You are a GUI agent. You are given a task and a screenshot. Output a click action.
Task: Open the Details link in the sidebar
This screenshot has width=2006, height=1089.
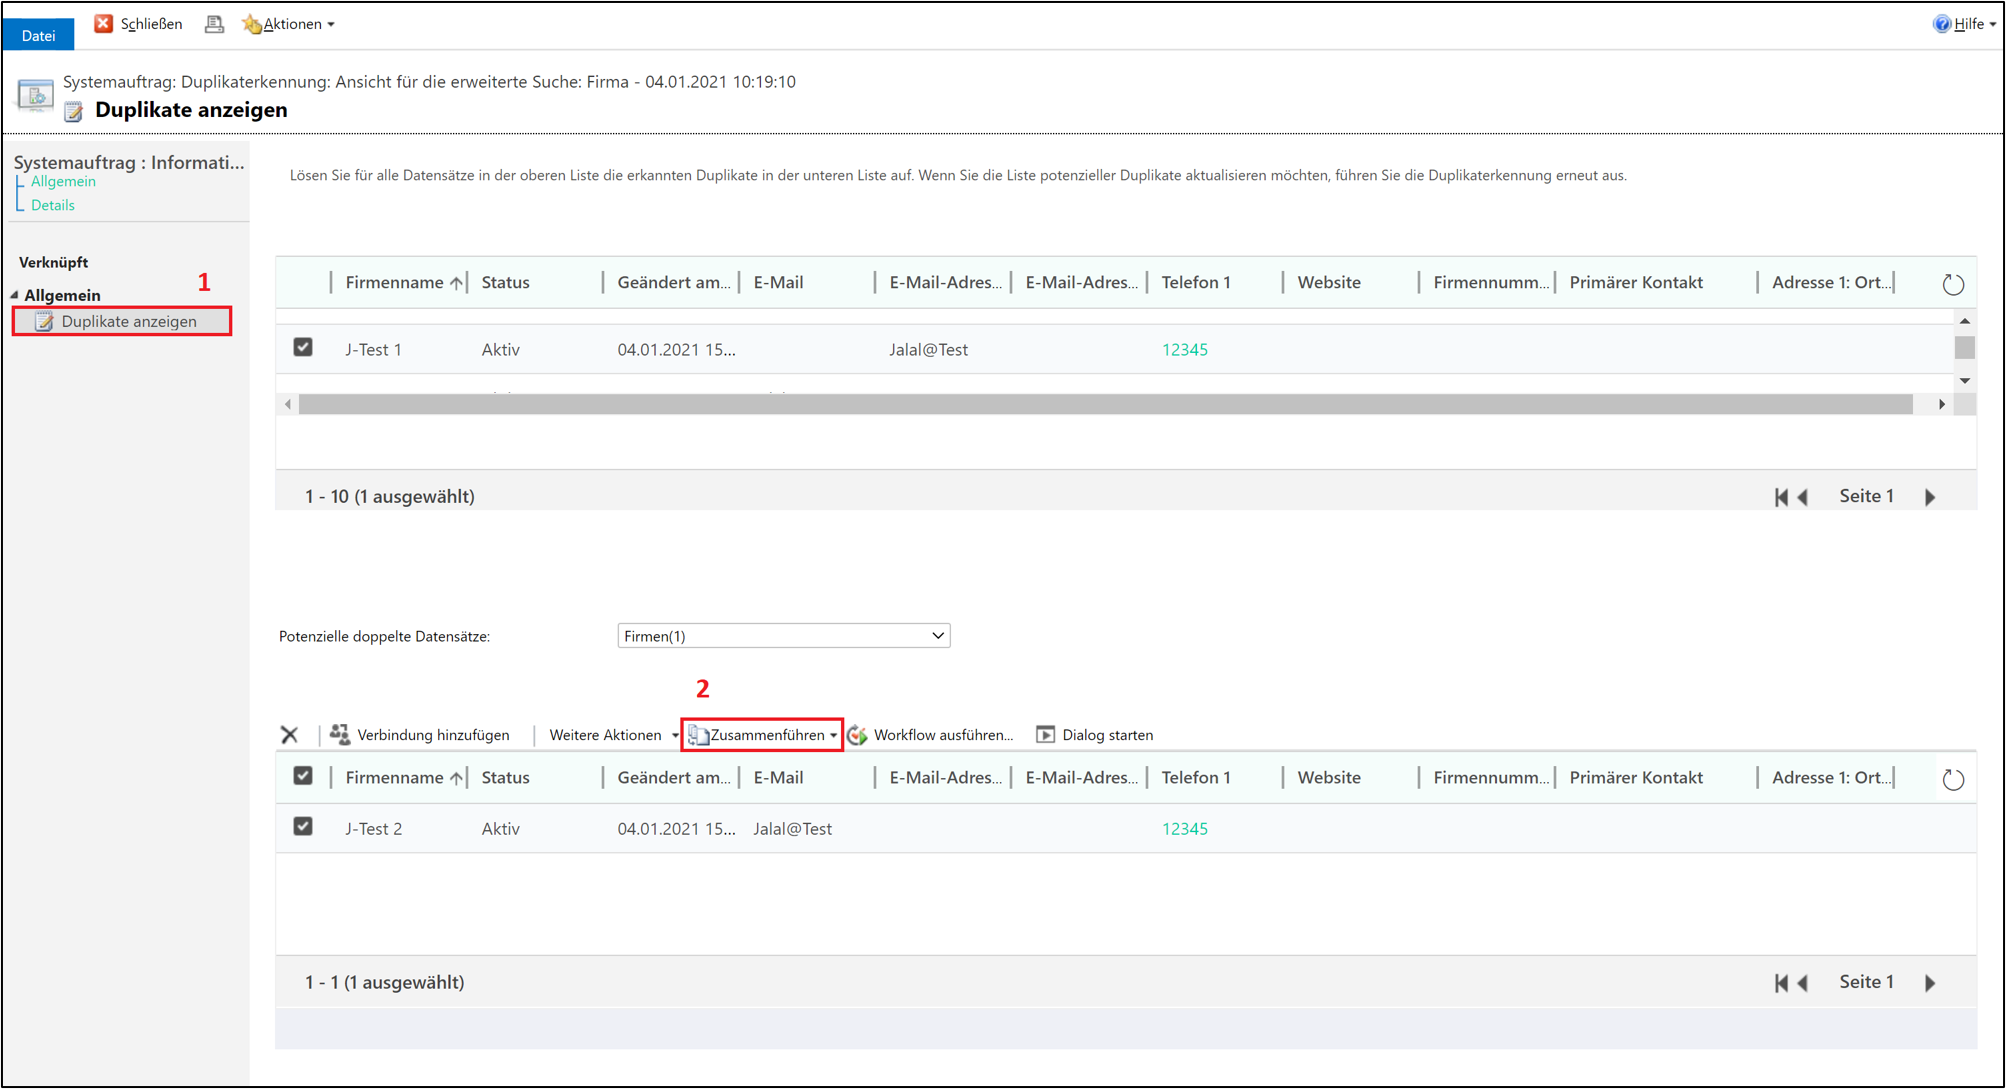53,205
